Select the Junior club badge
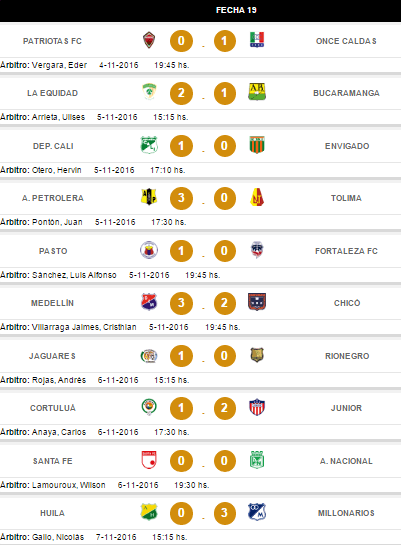 (257, 407)
